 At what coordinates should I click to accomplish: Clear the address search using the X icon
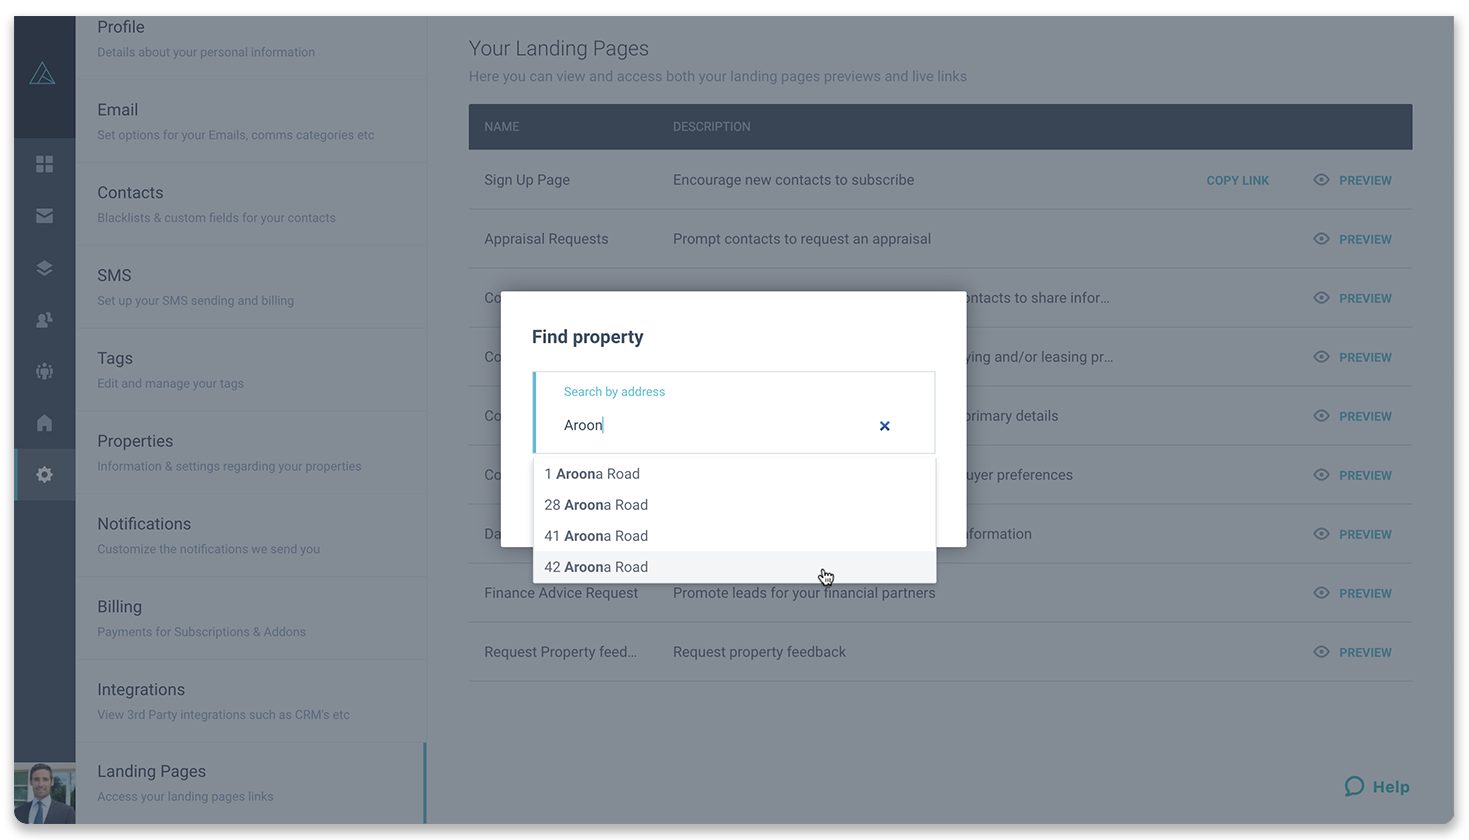(884, 425)
